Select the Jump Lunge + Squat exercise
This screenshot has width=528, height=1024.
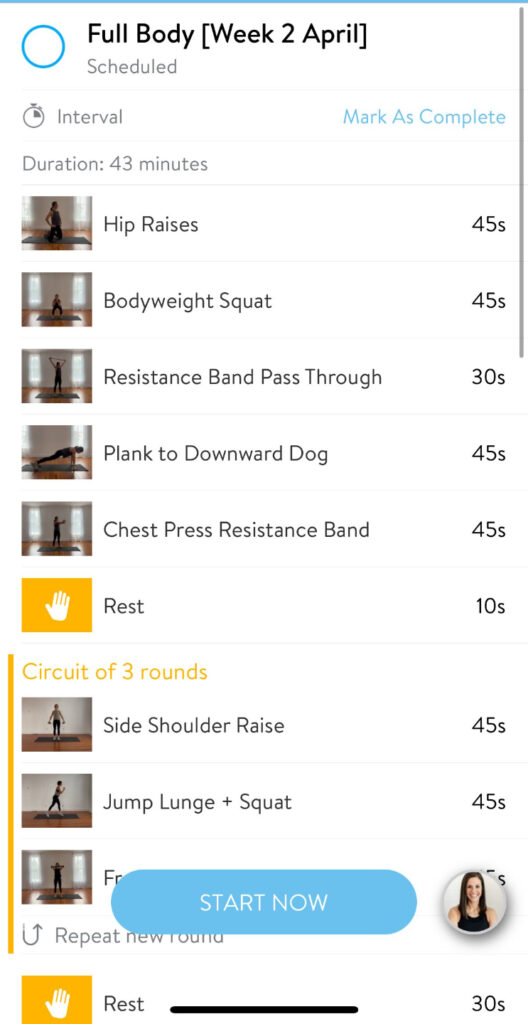(x=264, y=801)
